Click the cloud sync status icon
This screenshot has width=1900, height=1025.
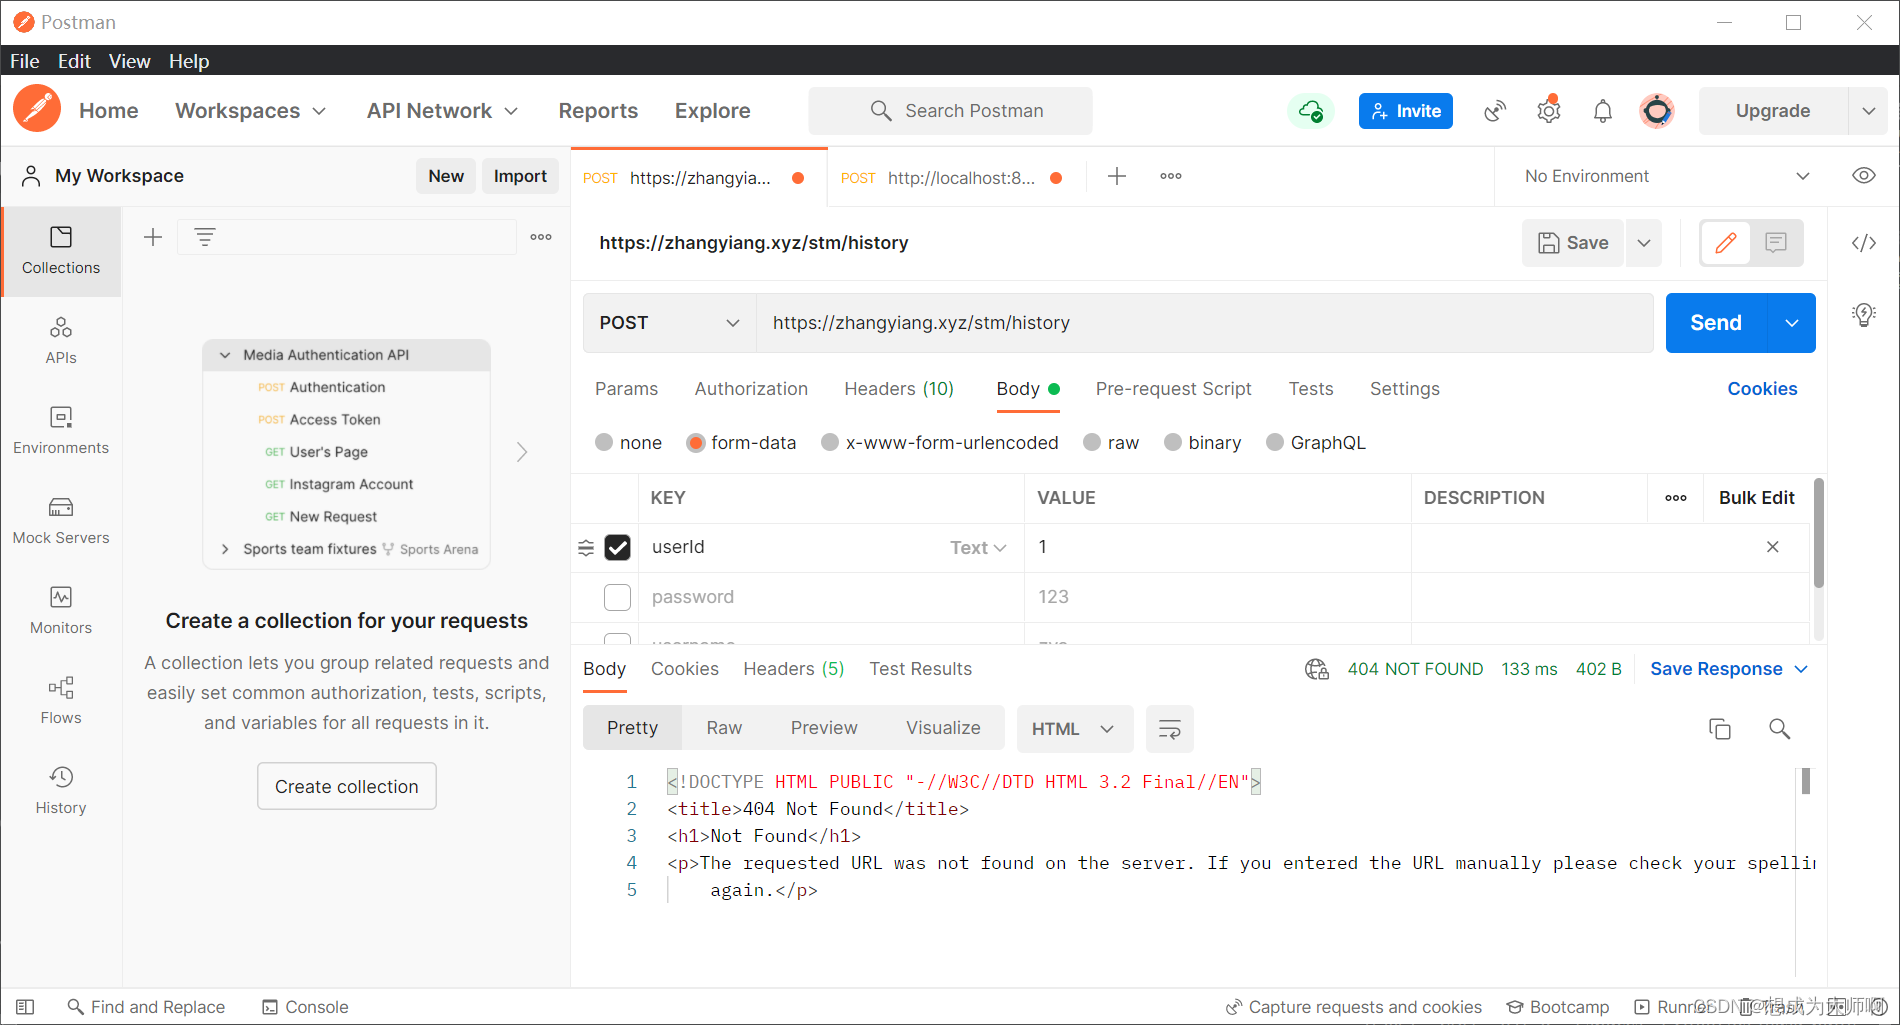point(1310,111)
